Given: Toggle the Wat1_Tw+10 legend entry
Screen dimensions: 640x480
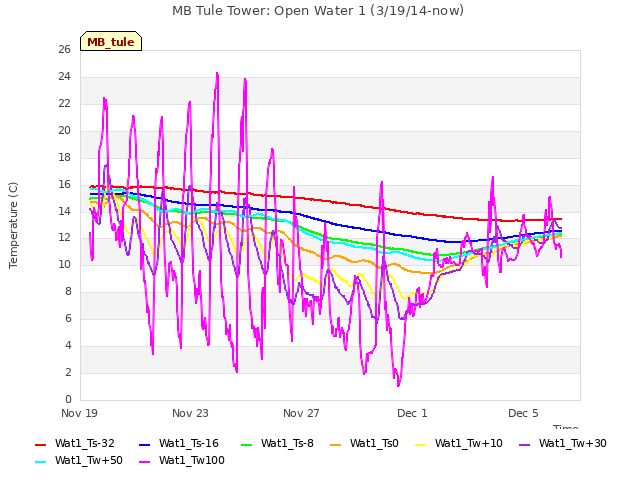Looking at the screenshot, I should click(x=459, y=444).
